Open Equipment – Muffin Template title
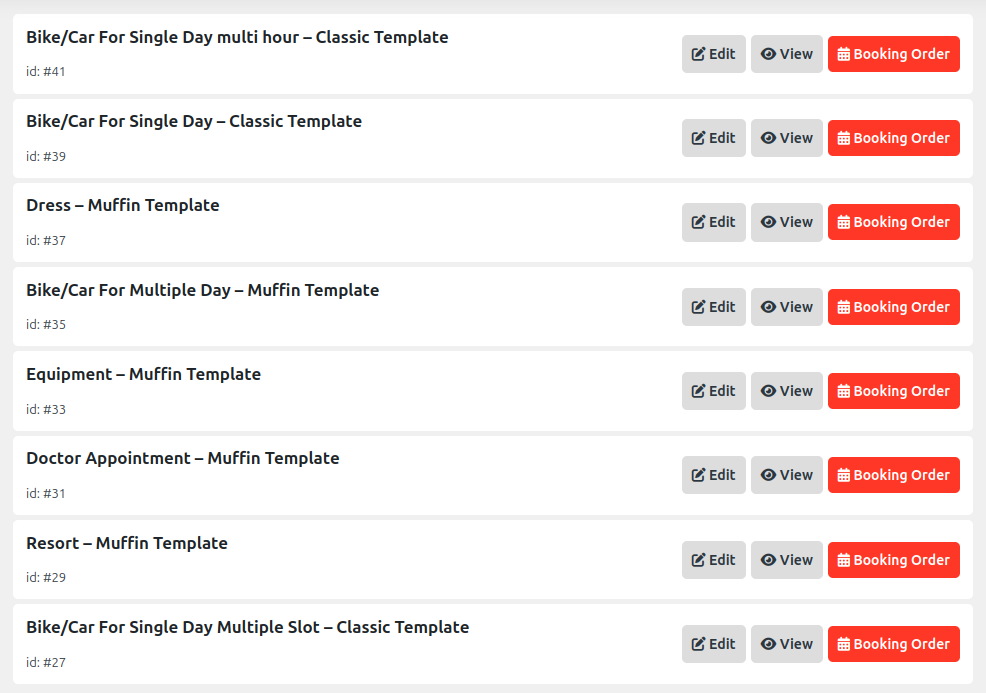This screenshot has height=693, width=986. coord(143,374)
